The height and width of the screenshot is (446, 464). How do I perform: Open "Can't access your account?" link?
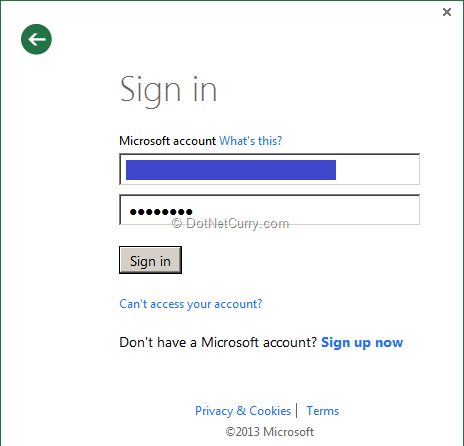coord(191,304)
